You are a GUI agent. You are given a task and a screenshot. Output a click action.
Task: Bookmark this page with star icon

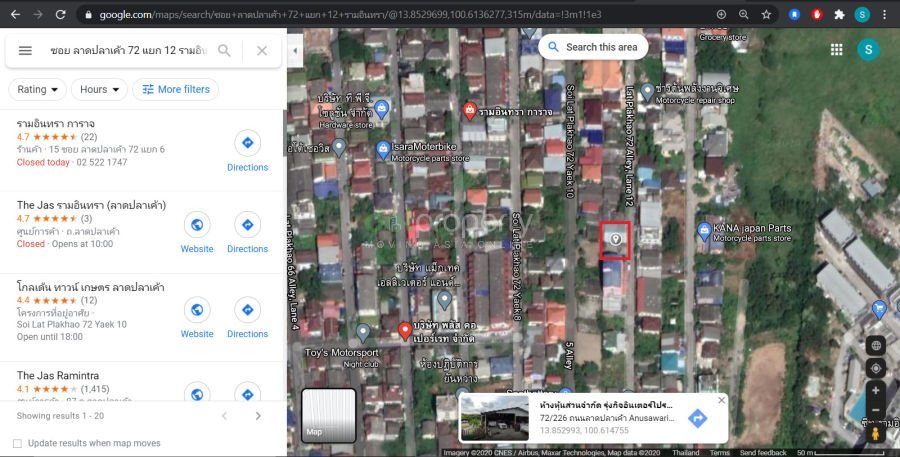click(766, 15)
